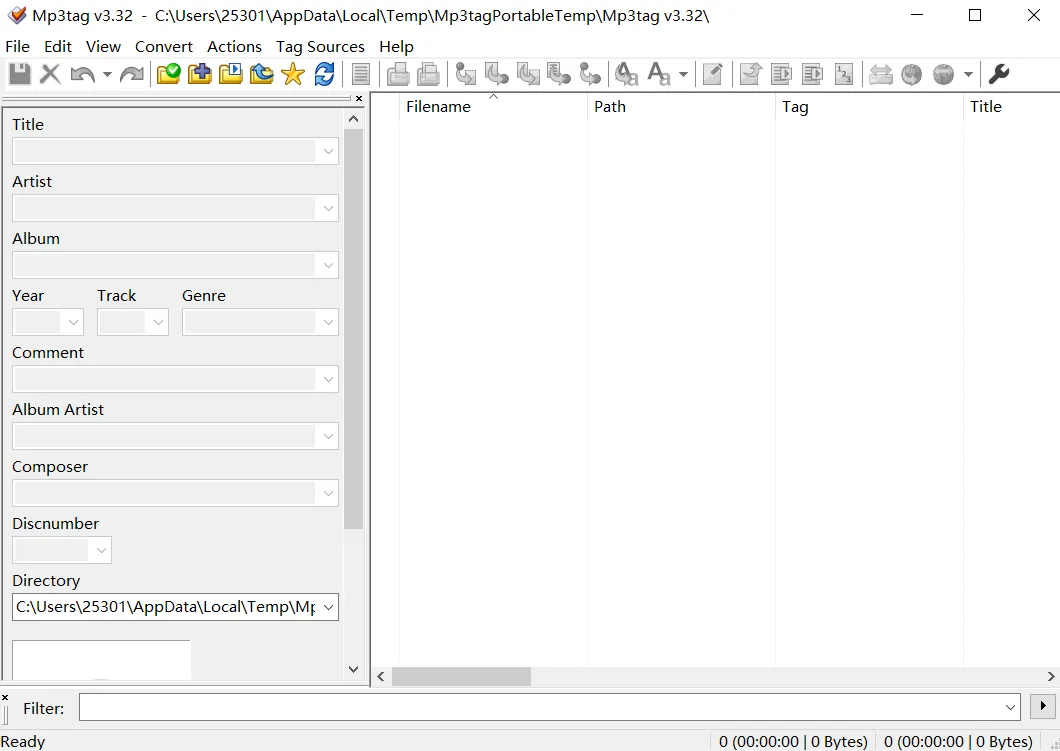Click the Actions (Quick) large Aa icon

click(x=658, y=74)
